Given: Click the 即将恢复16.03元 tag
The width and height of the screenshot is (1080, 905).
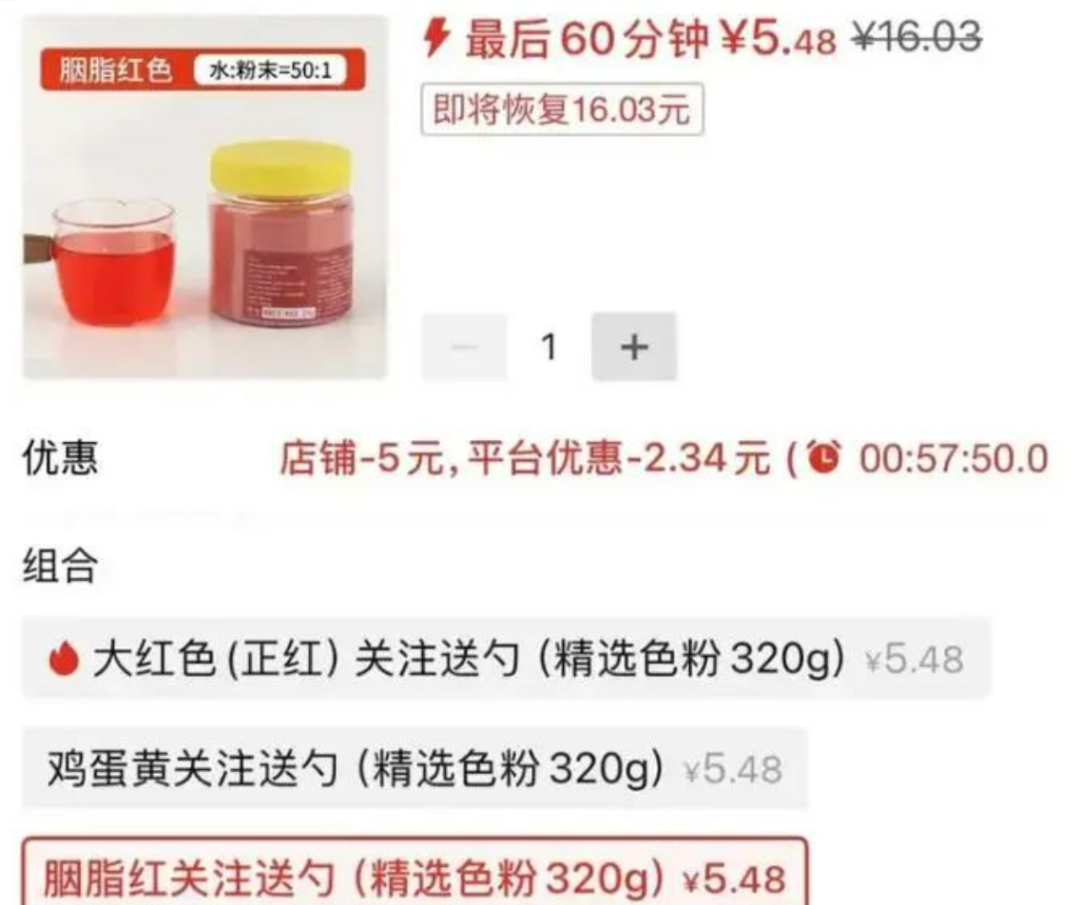Looking at the screenshot, I should 562,109.
